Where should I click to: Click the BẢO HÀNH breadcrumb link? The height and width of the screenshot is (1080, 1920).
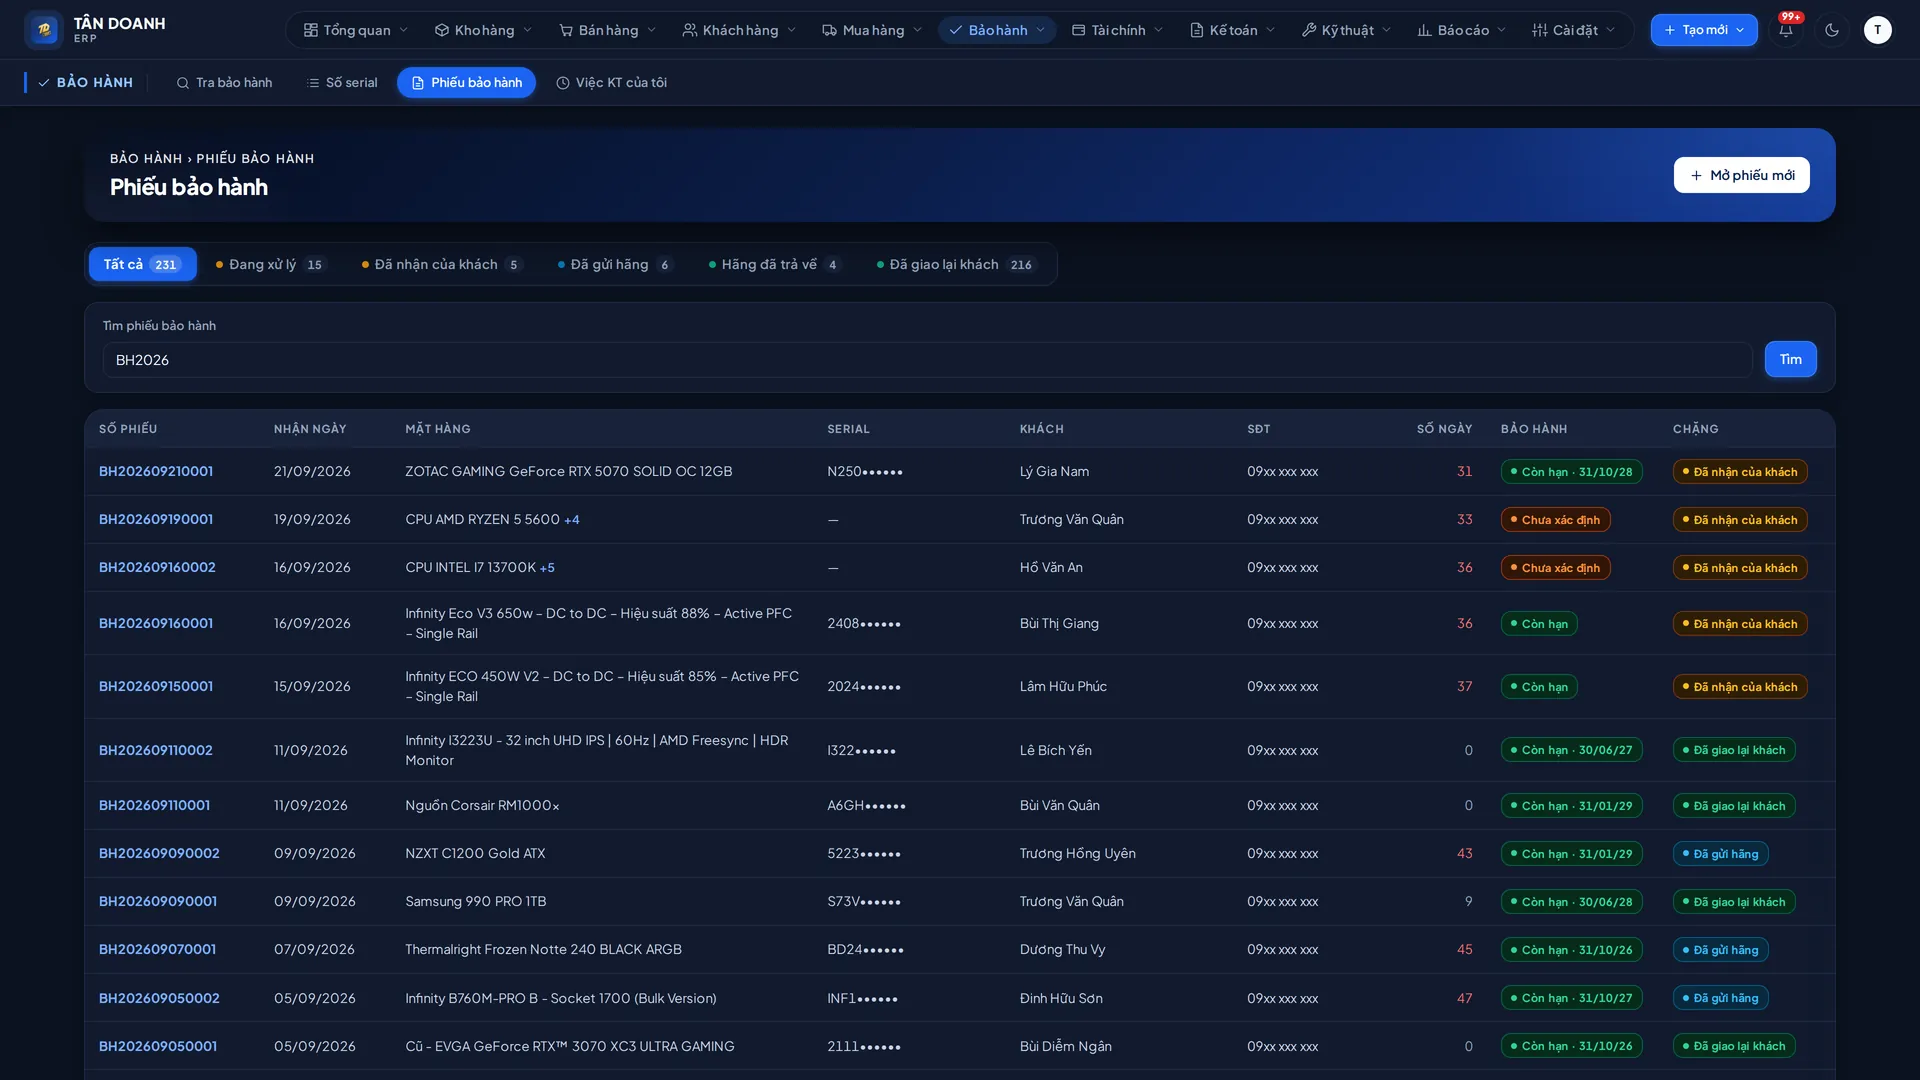click(x=146, y=158)
